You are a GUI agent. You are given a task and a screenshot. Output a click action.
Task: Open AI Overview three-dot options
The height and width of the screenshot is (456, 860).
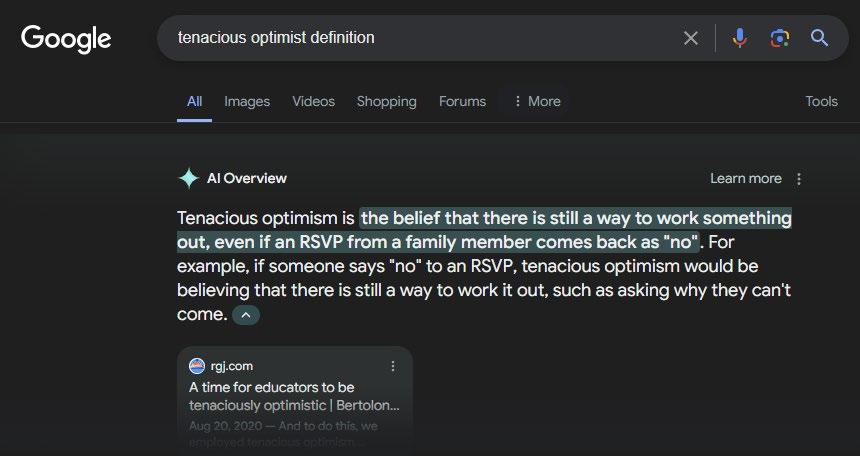pyautogui.click(x=799, y=179)
